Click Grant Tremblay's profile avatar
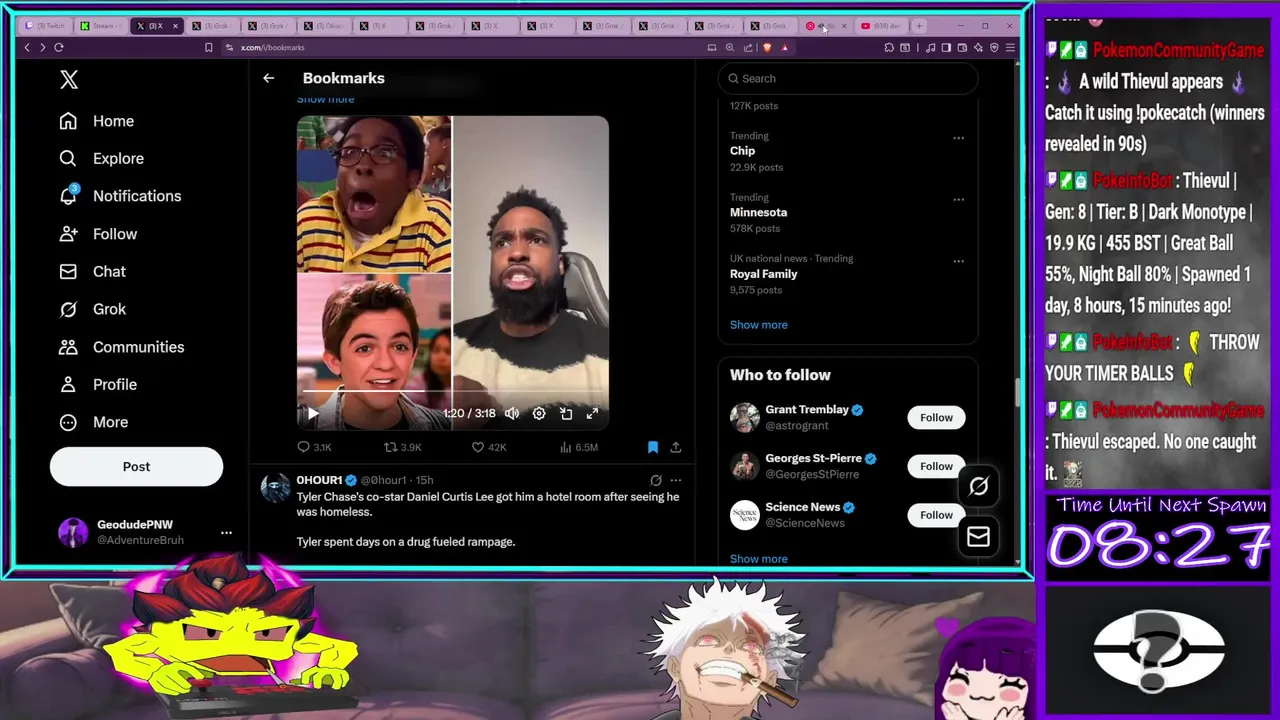 745,417
